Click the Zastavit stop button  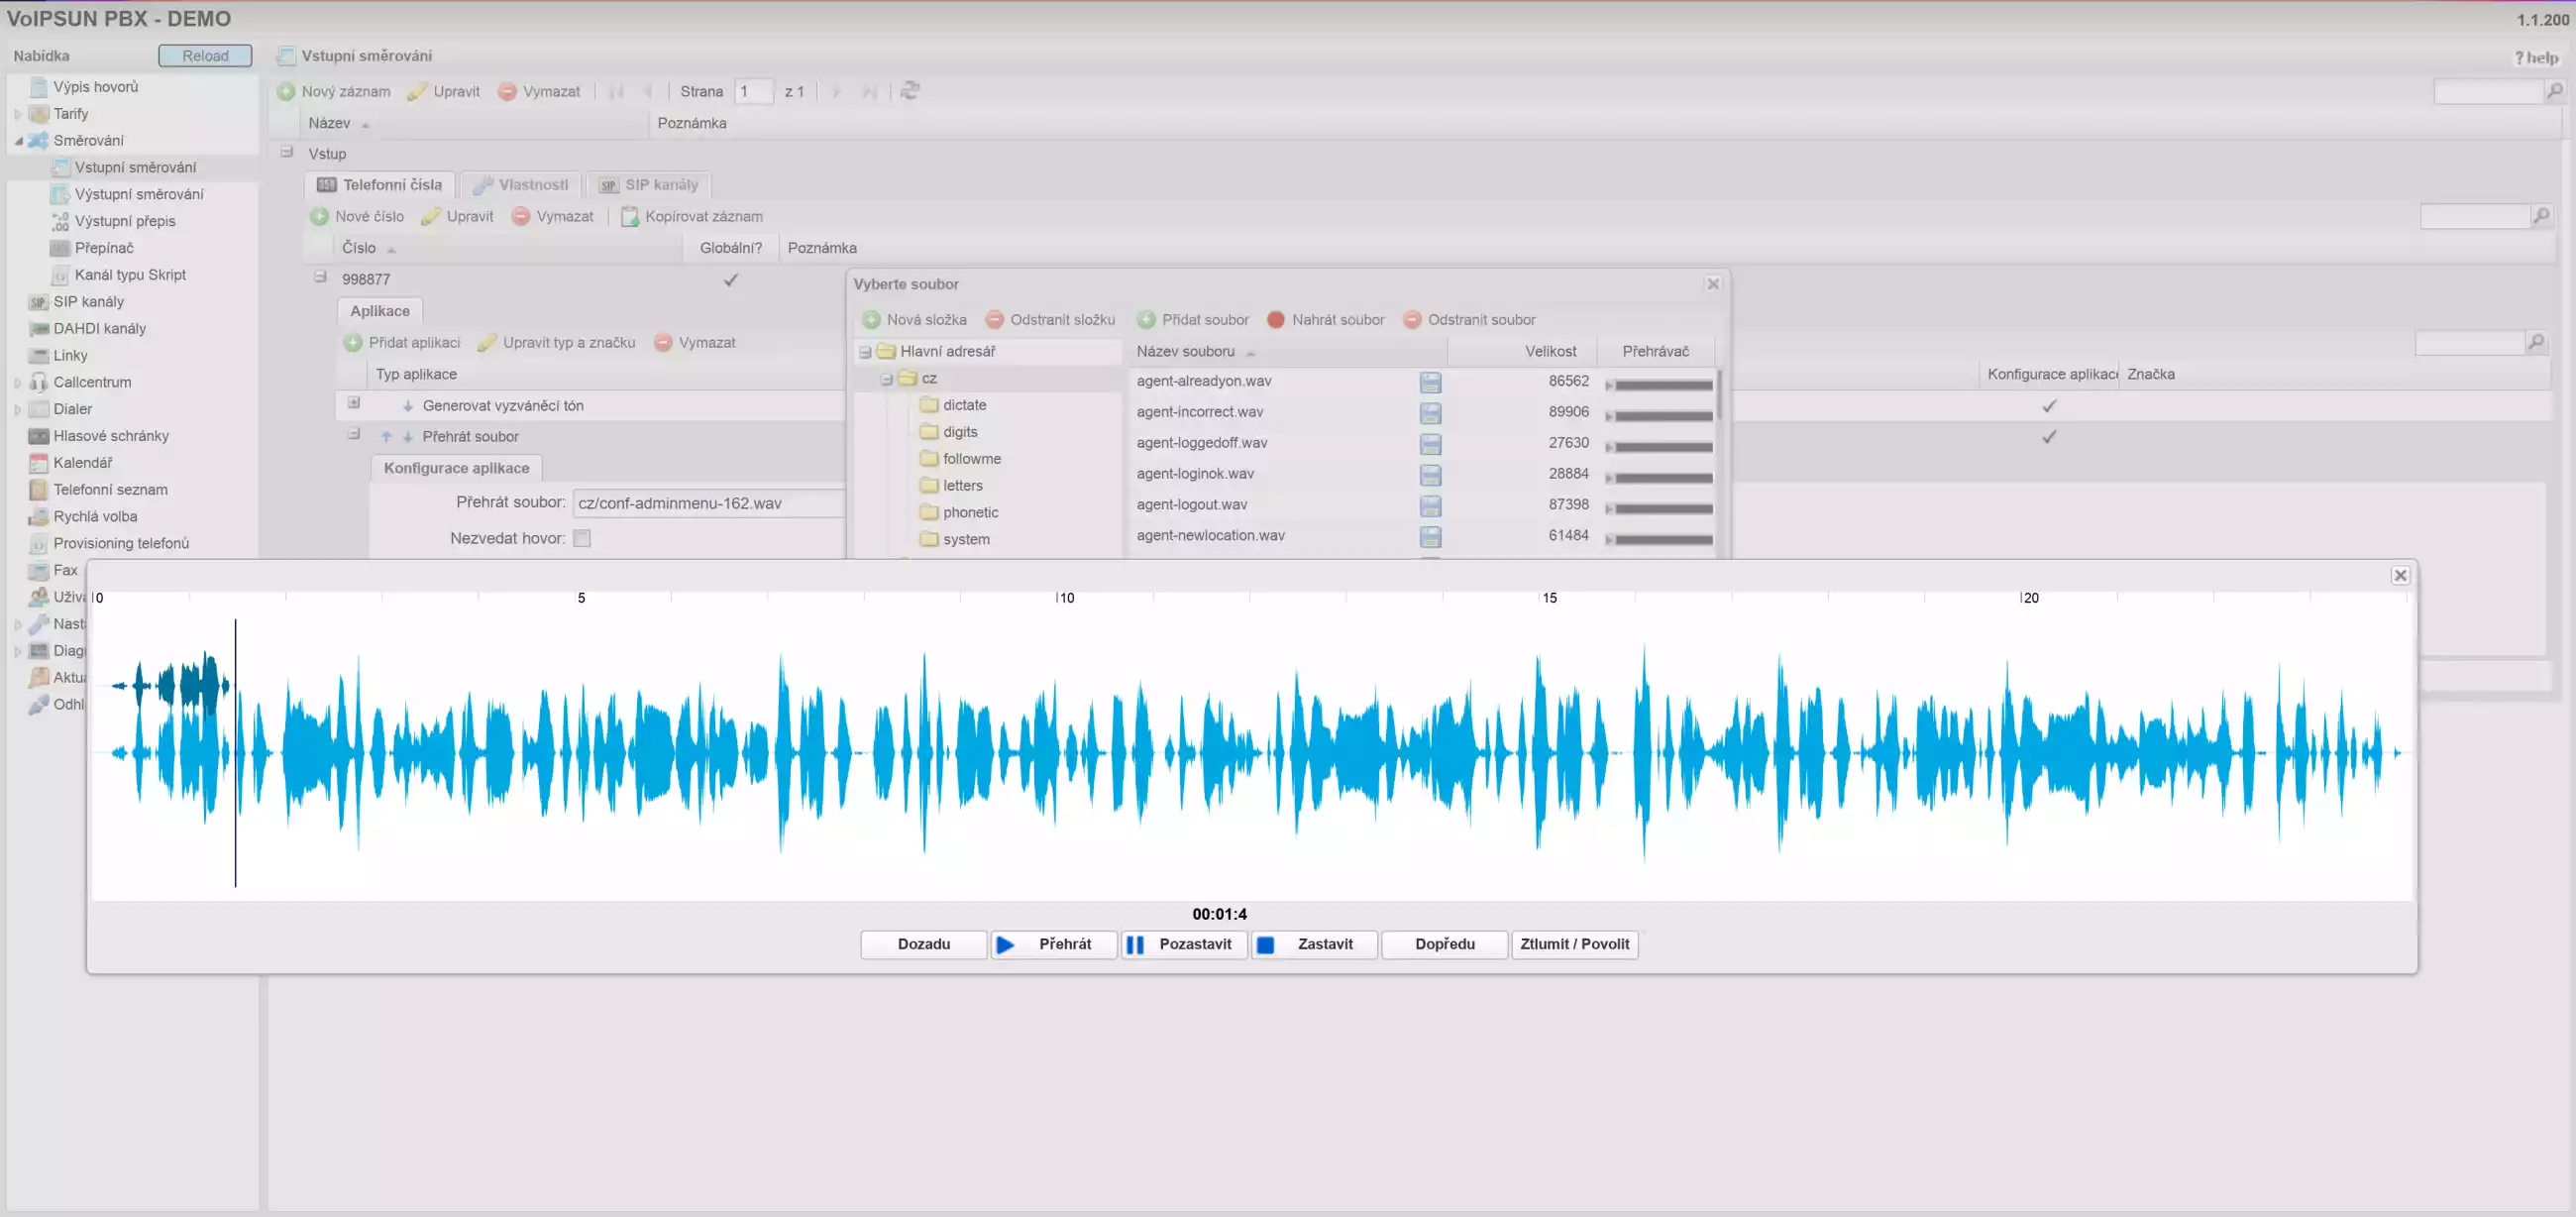[1314, 945]
